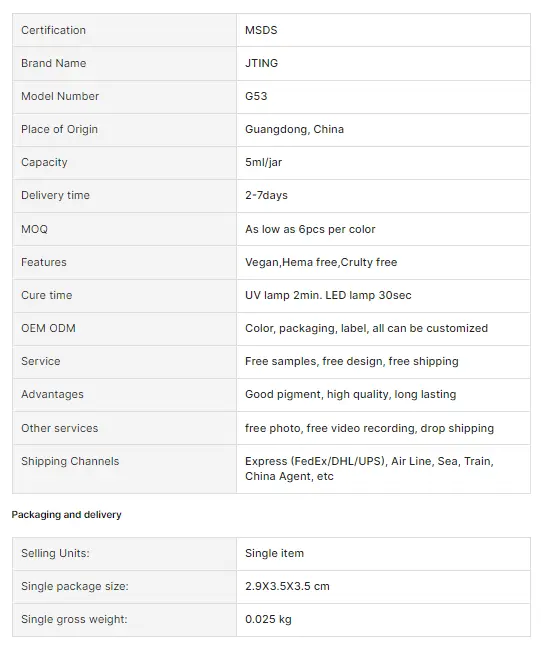Select the Vegan, Hema free features value
541x649 pixels.
(x=321, y=262)
